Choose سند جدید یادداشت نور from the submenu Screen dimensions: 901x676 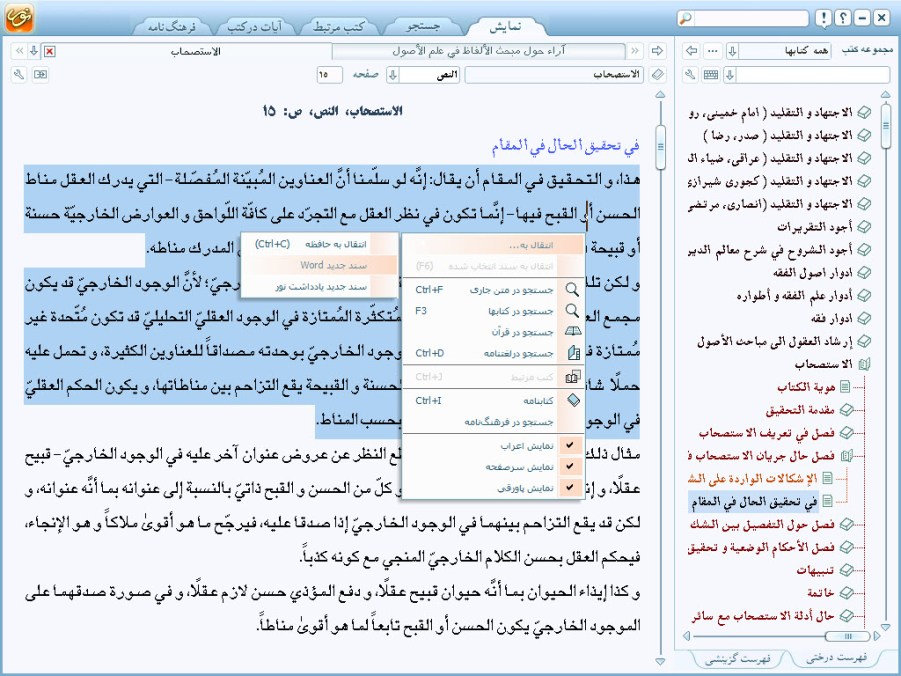point(319,286)
